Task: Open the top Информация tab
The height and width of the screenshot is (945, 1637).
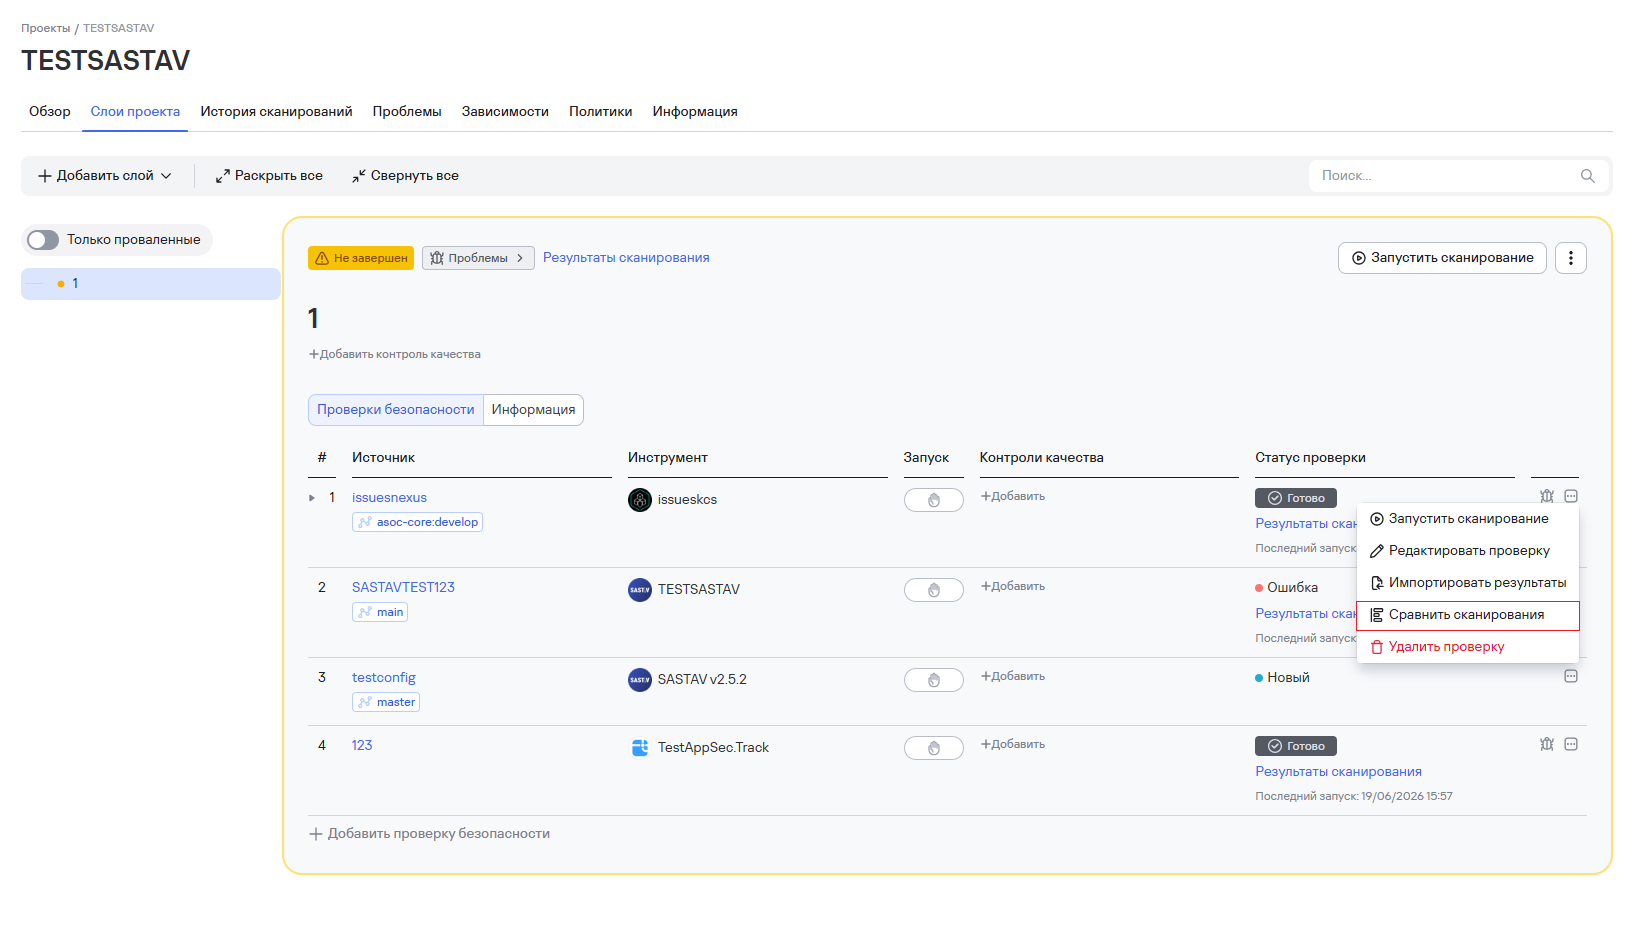Action: [695, 111]
